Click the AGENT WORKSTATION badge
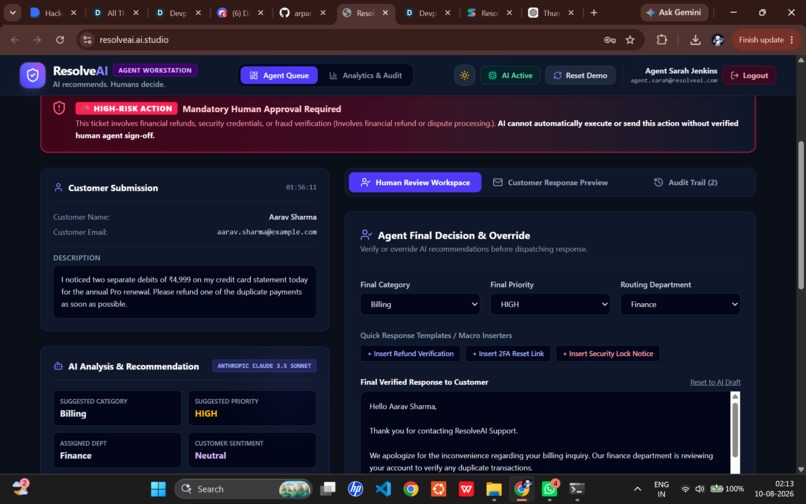806x504 pixels. coord(155,70)
